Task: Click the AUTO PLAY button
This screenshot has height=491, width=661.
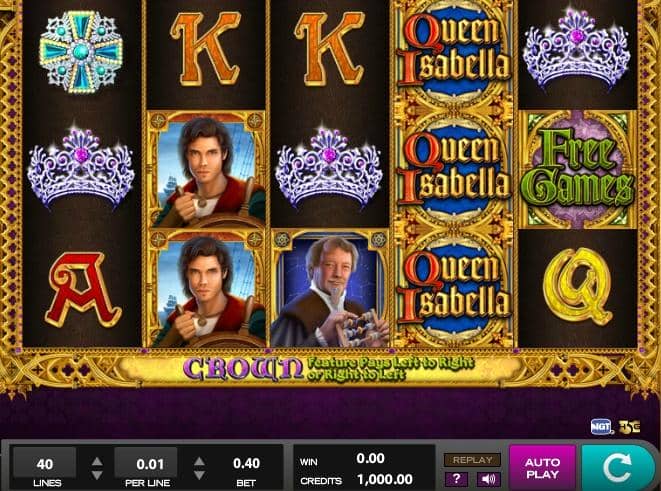Action: [x=543, y=468]
